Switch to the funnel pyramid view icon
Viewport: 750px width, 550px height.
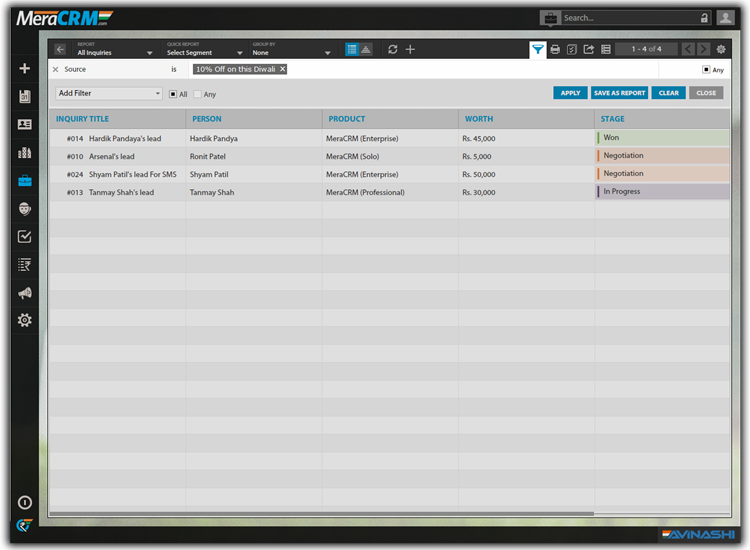tap(366, 49)
